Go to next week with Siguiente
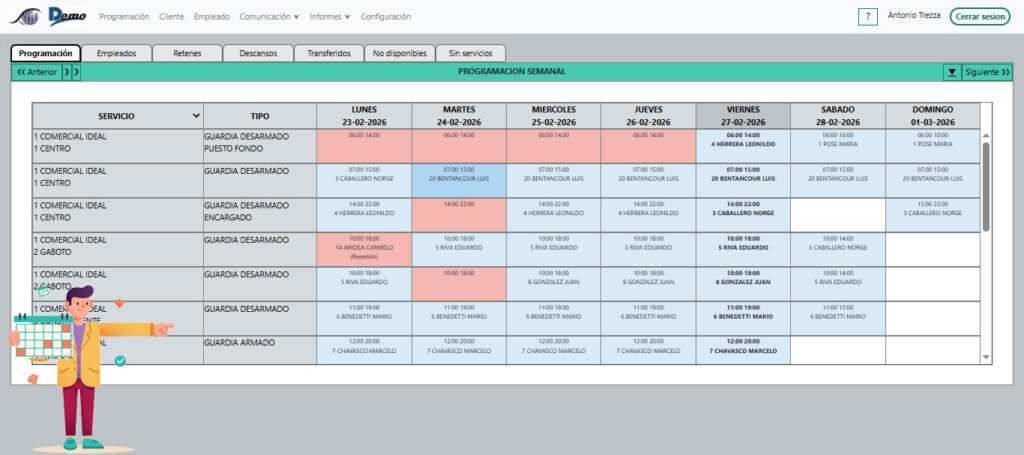1024x455 pixels. tap(987, 72)
